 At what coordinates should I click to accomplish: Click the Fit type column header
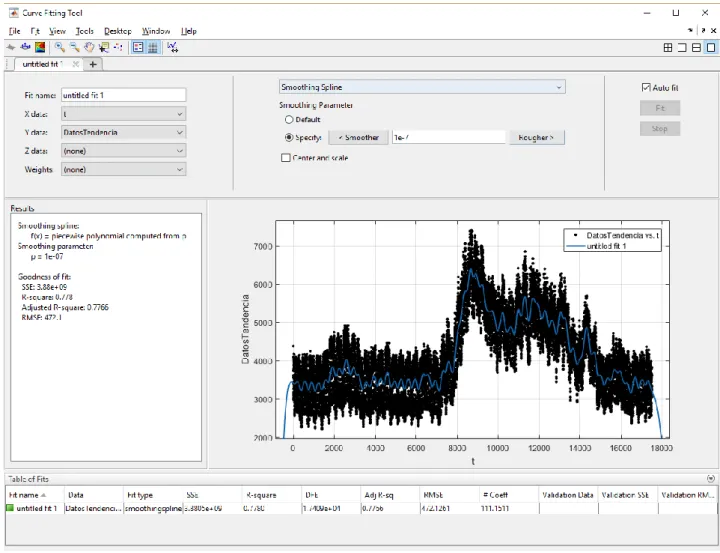(x=153, y=495)
